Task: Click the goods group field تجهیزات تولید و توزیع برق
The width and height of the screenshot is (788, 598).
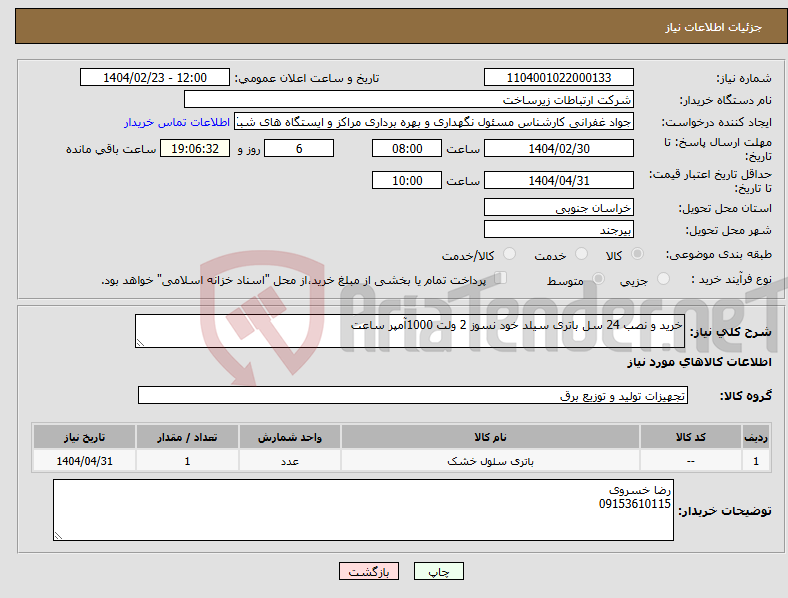Action: (x=413, y=395)
